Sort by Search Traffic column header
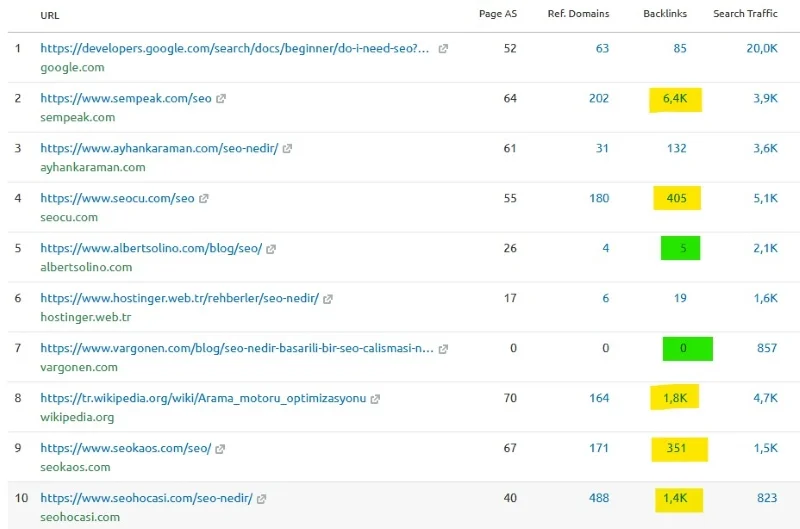This screenshot has width=800, height=529. [x=743, y=14]
